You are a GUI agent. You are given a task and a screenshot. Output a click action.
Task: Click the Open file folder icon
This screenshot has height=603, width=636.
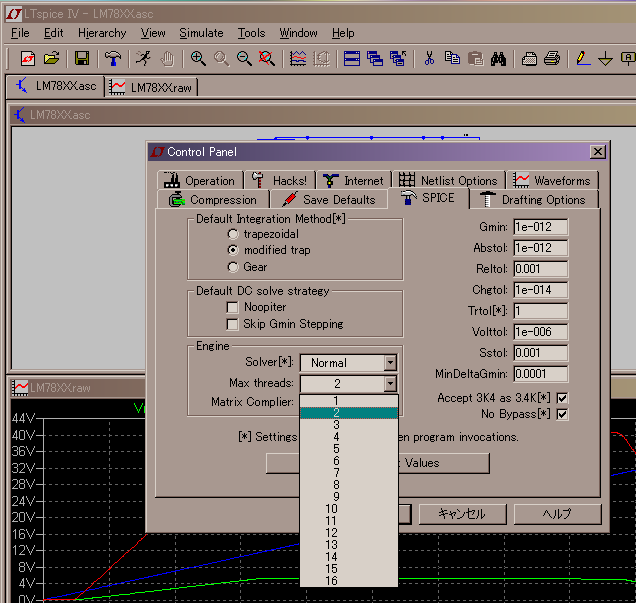(52, 59)
